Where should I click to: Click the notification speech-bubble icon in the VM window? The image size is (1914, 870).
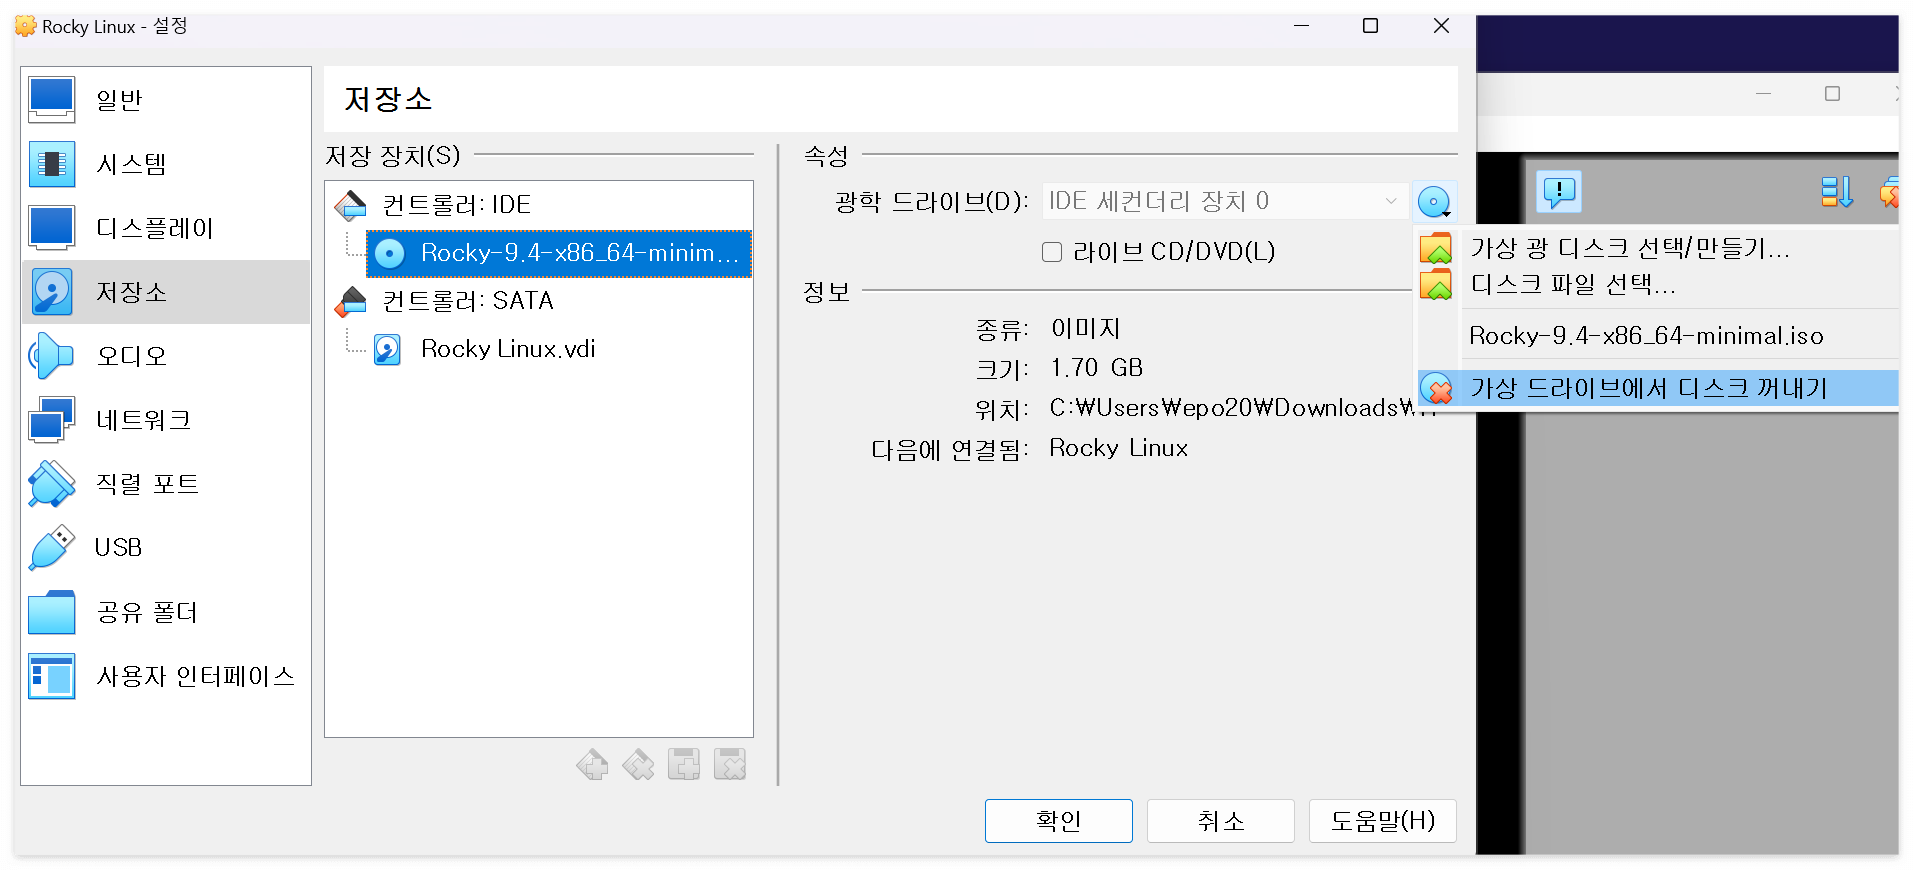tap(1559, 191)
